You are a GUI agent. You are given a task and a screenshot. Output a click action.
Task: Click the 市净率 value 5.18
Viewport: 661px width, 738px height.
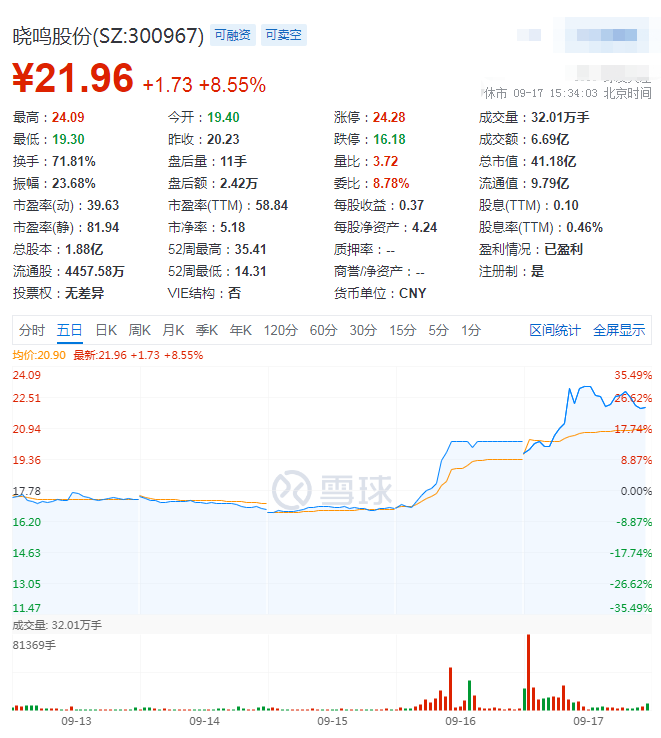click(233, 228)
